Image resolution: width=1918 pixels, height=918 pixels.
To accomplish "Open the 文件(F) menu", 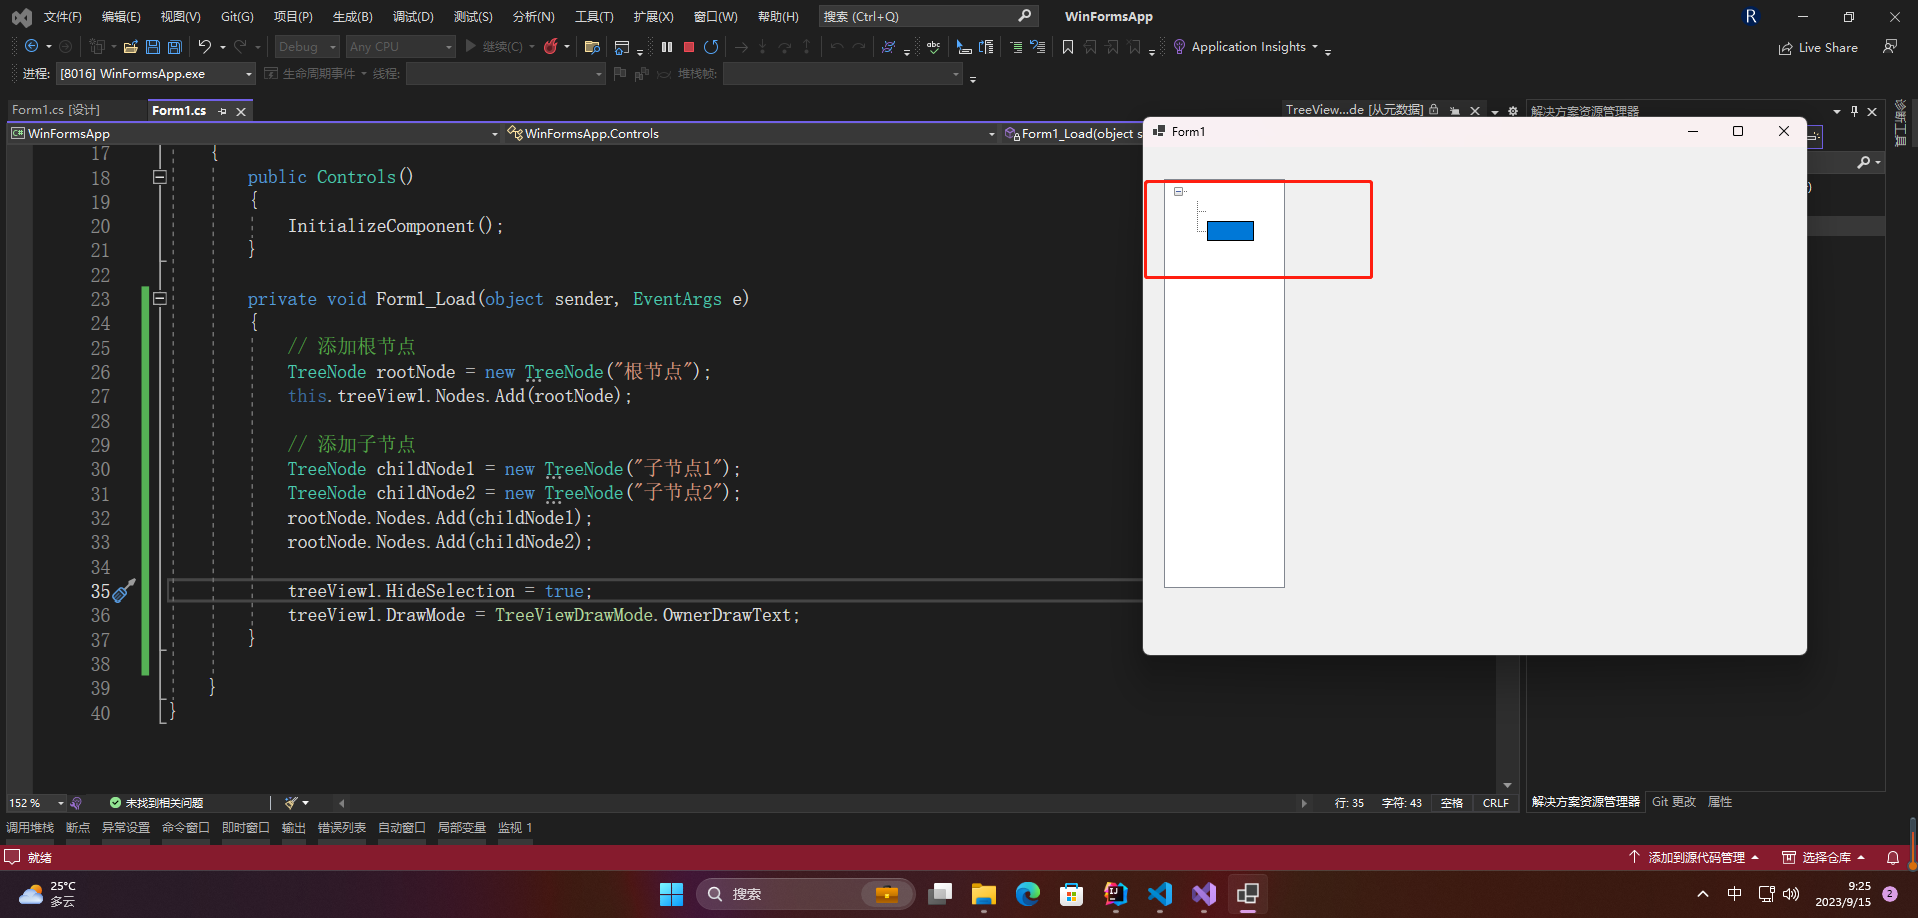I will point(62,16).
